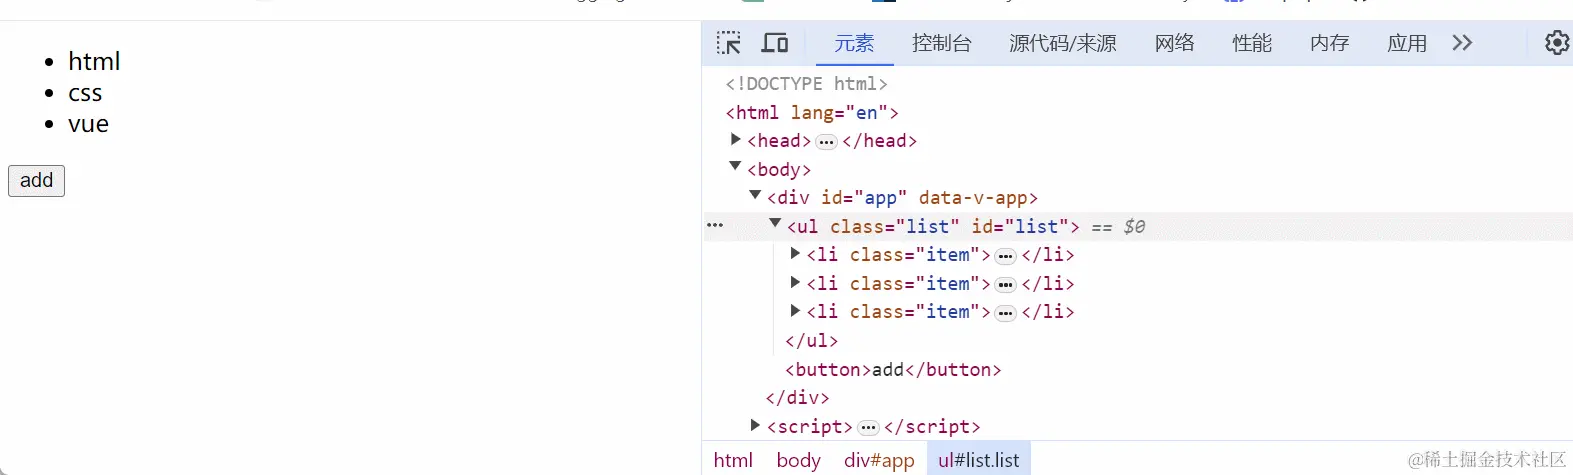1573x475 pixels.
Task: Open the 内存 tab
Action: click(x=1329, y=43)
